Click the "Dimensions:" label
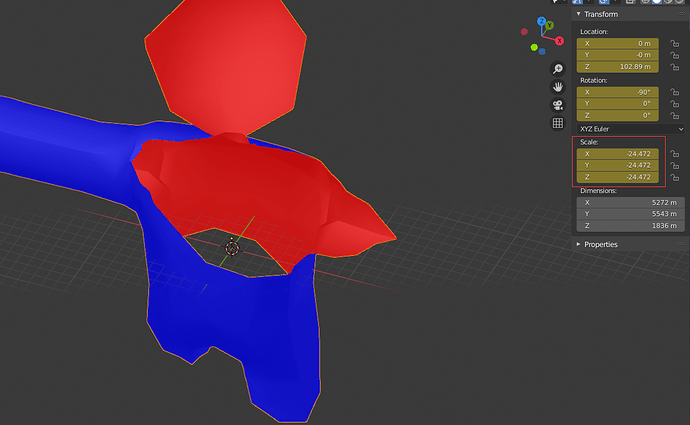Screen dimensions: 690x425 coord(598,191)
